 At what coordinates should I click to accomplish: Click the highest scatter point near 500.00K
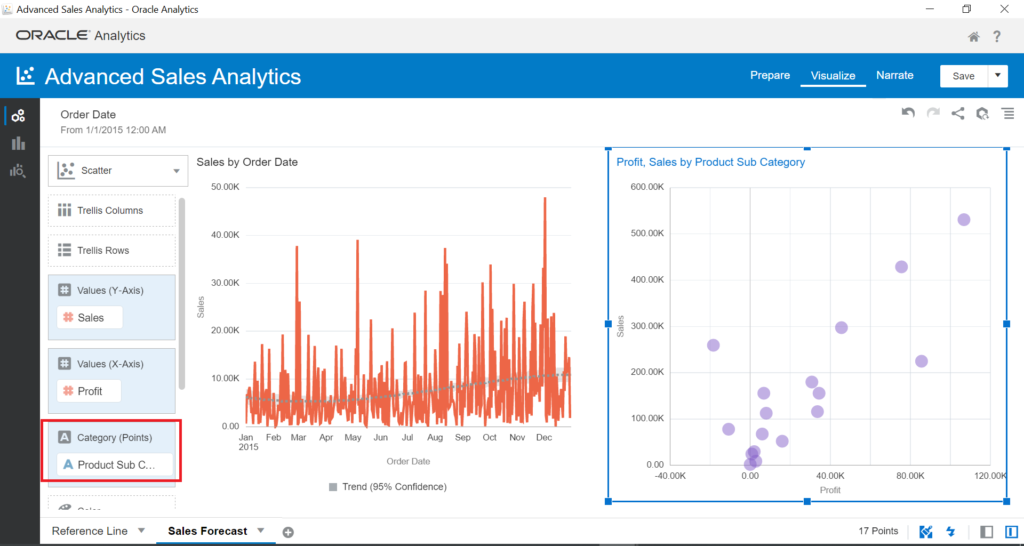pyautogui.click(x=964, y=219)
